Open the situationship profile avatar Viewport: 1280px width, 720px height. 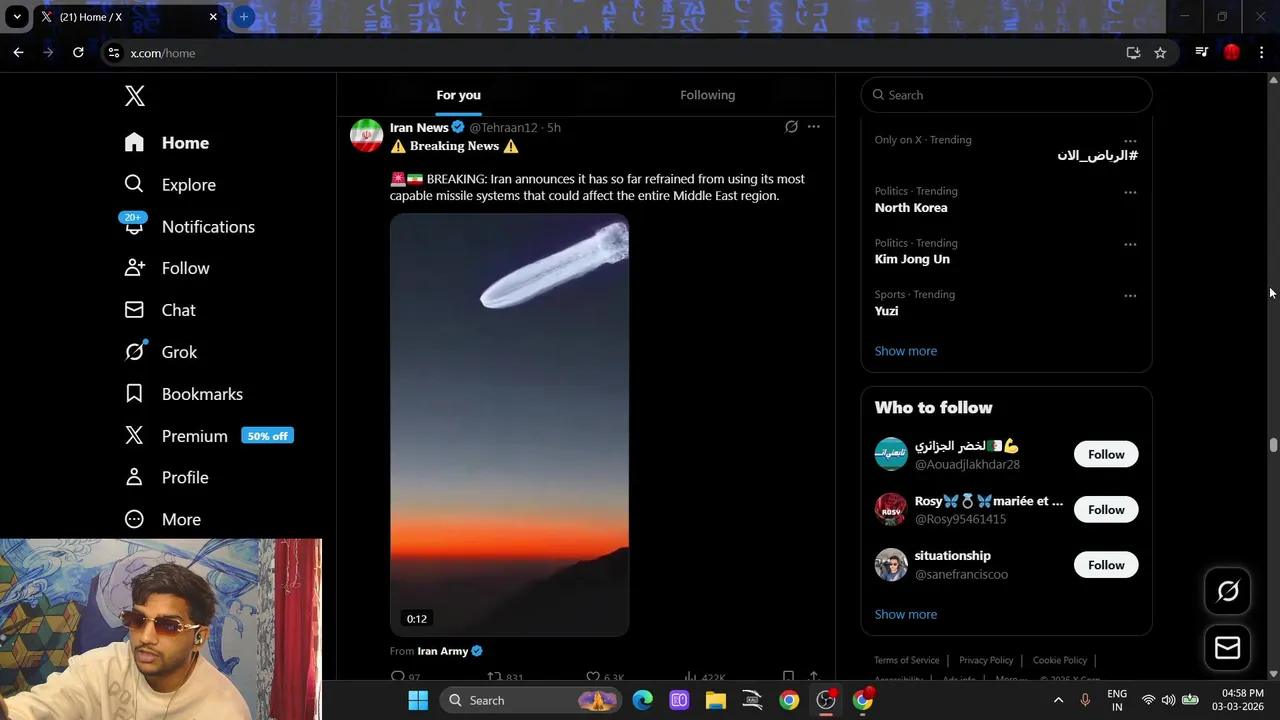coord(891,565)
